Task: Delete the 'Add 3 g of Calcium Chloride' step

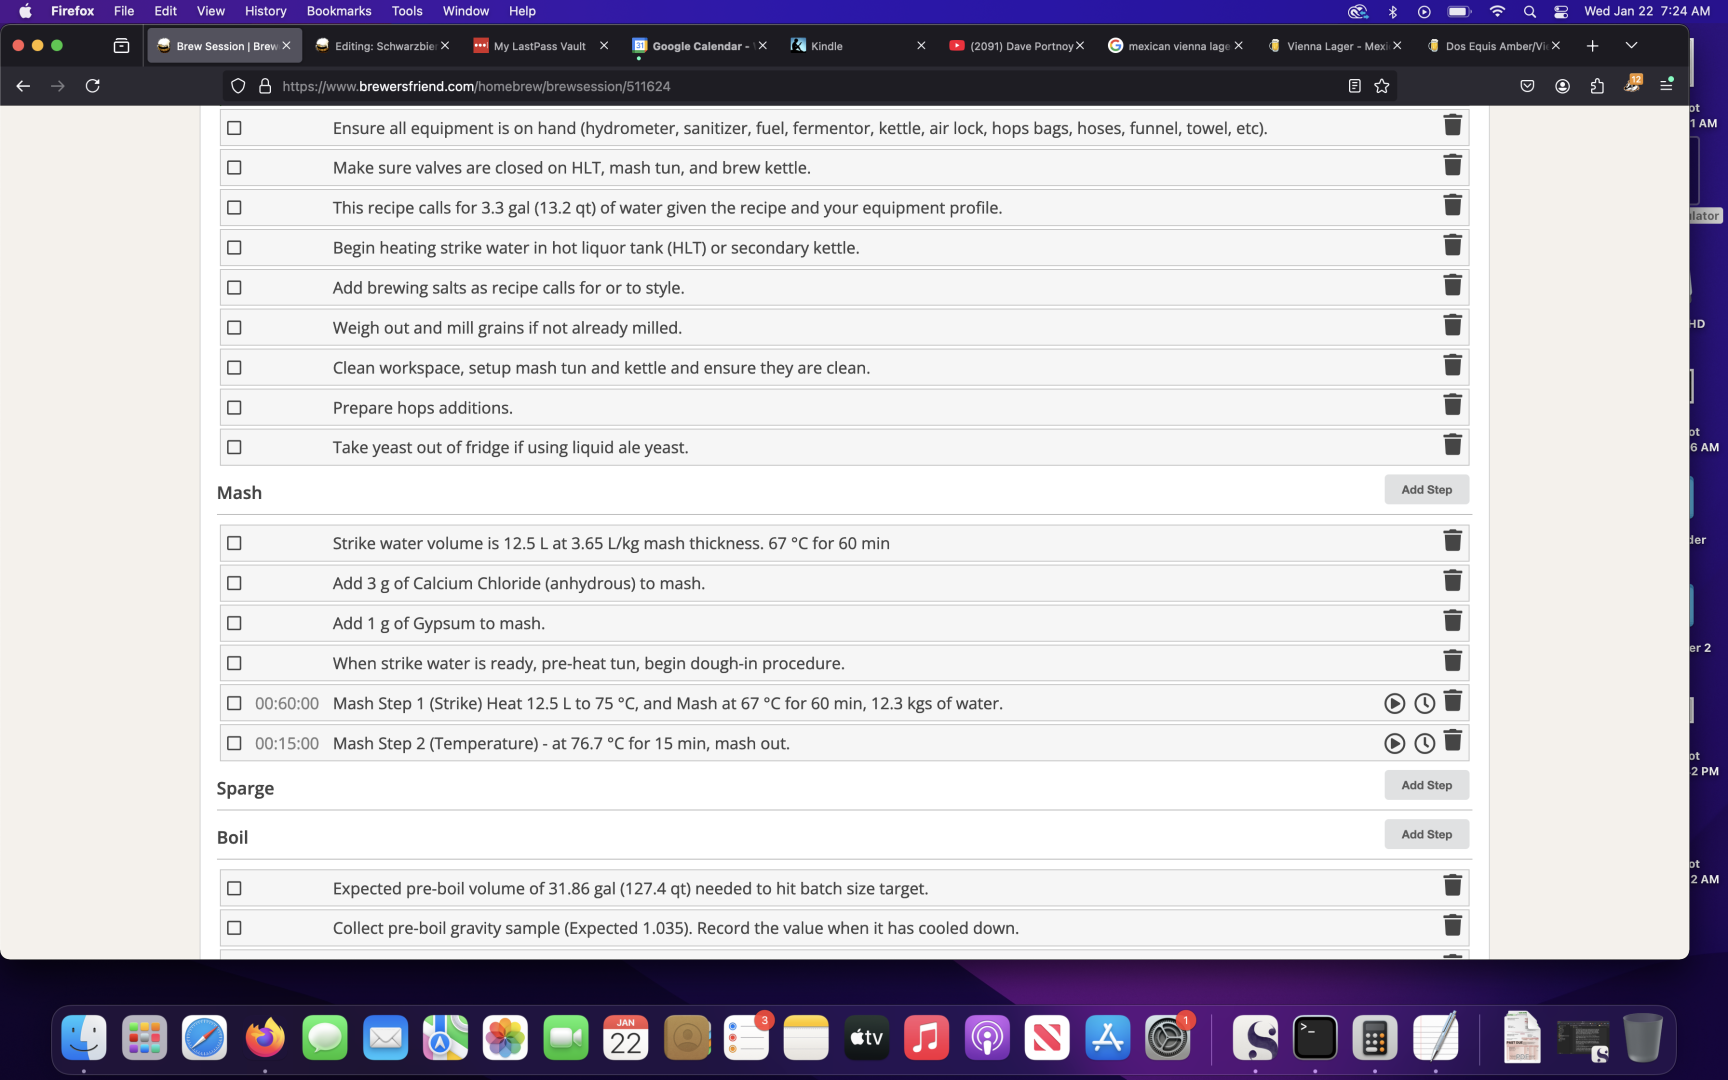Action: click(1452, 581)
